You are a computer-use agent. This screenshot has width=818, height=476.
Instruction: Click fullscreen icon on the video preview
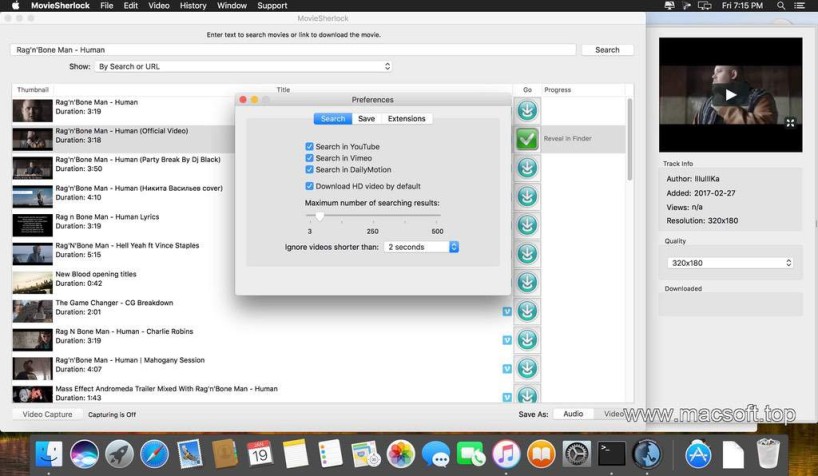tap(790, 123)
